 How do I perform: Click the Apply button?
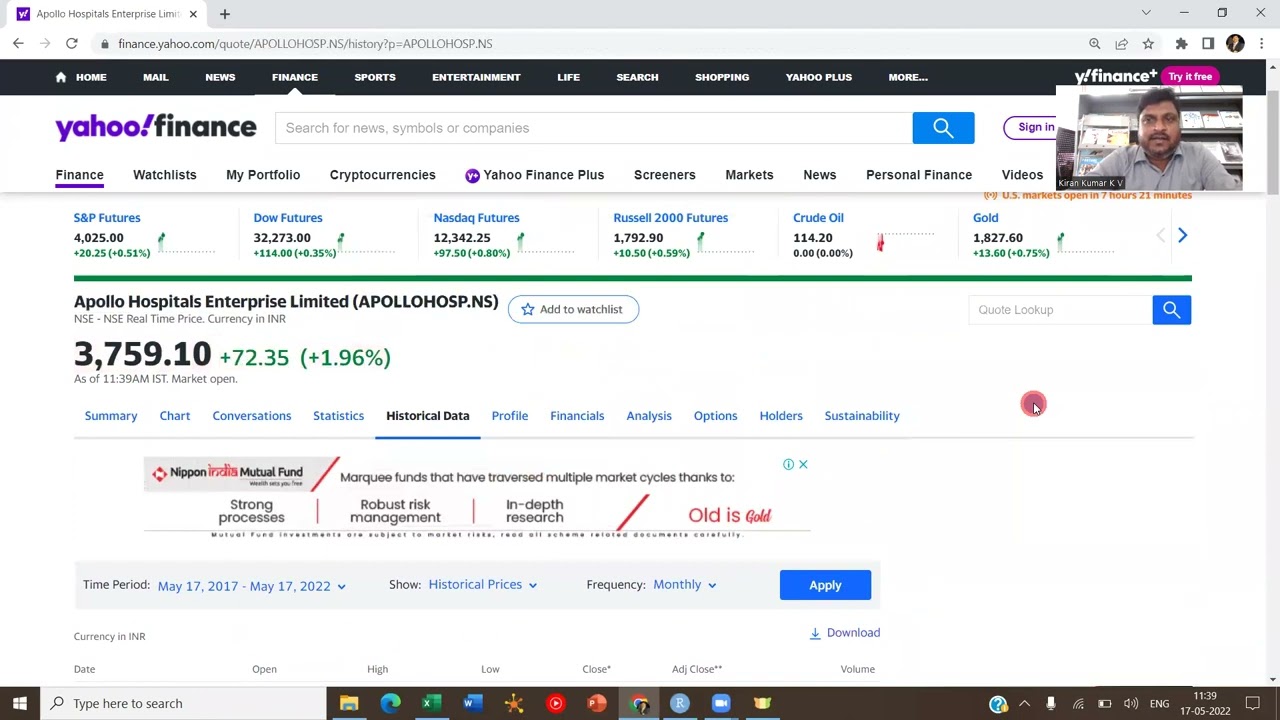tap(825, 585)
